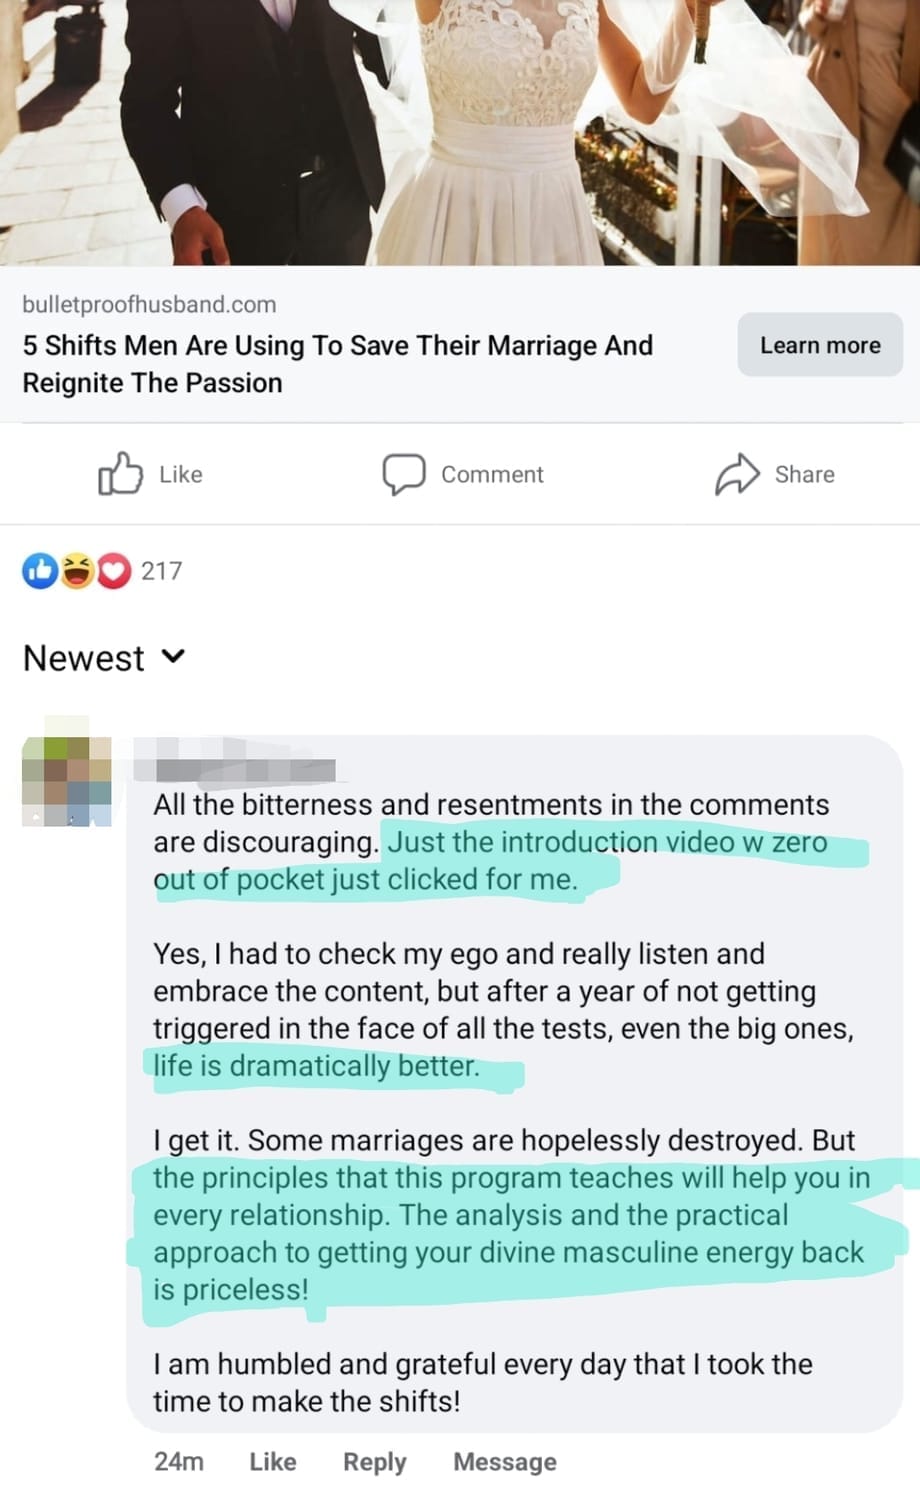Open the bulletproofhusband.com link

149,304
